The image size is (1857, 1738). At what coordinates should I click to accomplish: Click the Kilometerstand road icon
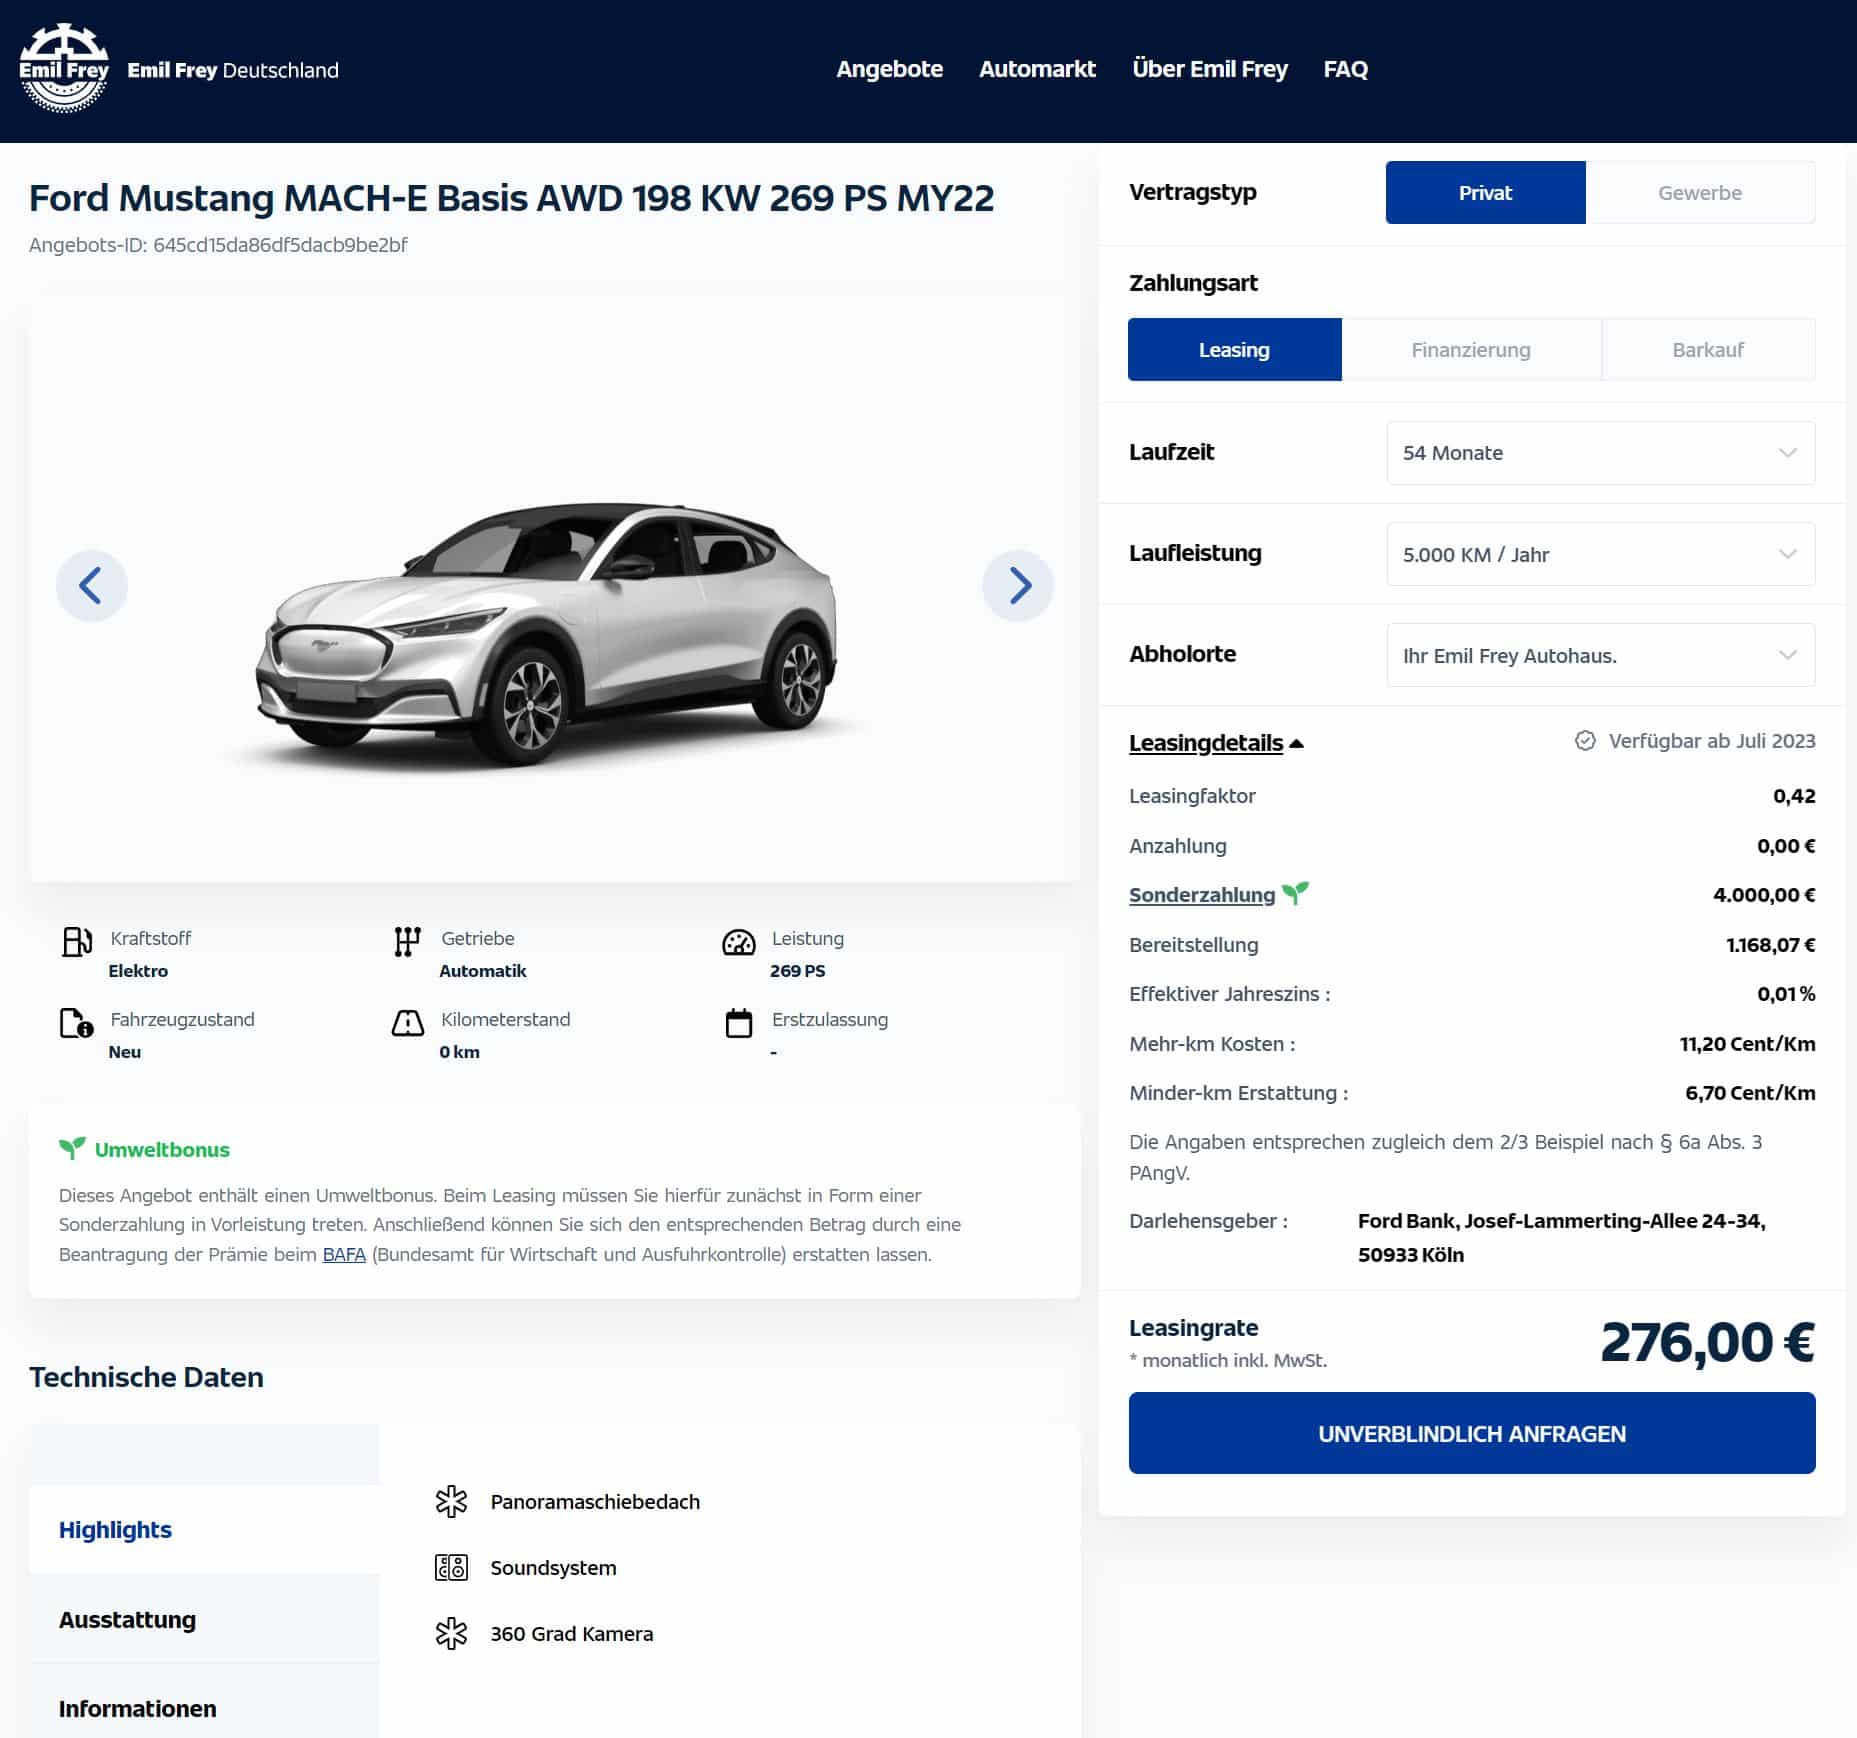coord(407,1023)
